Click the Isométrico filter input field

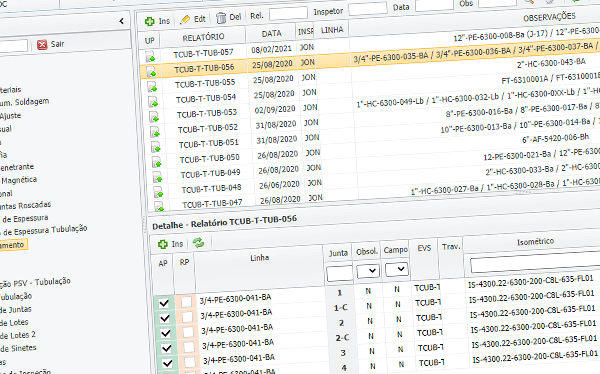click(536, 263)
